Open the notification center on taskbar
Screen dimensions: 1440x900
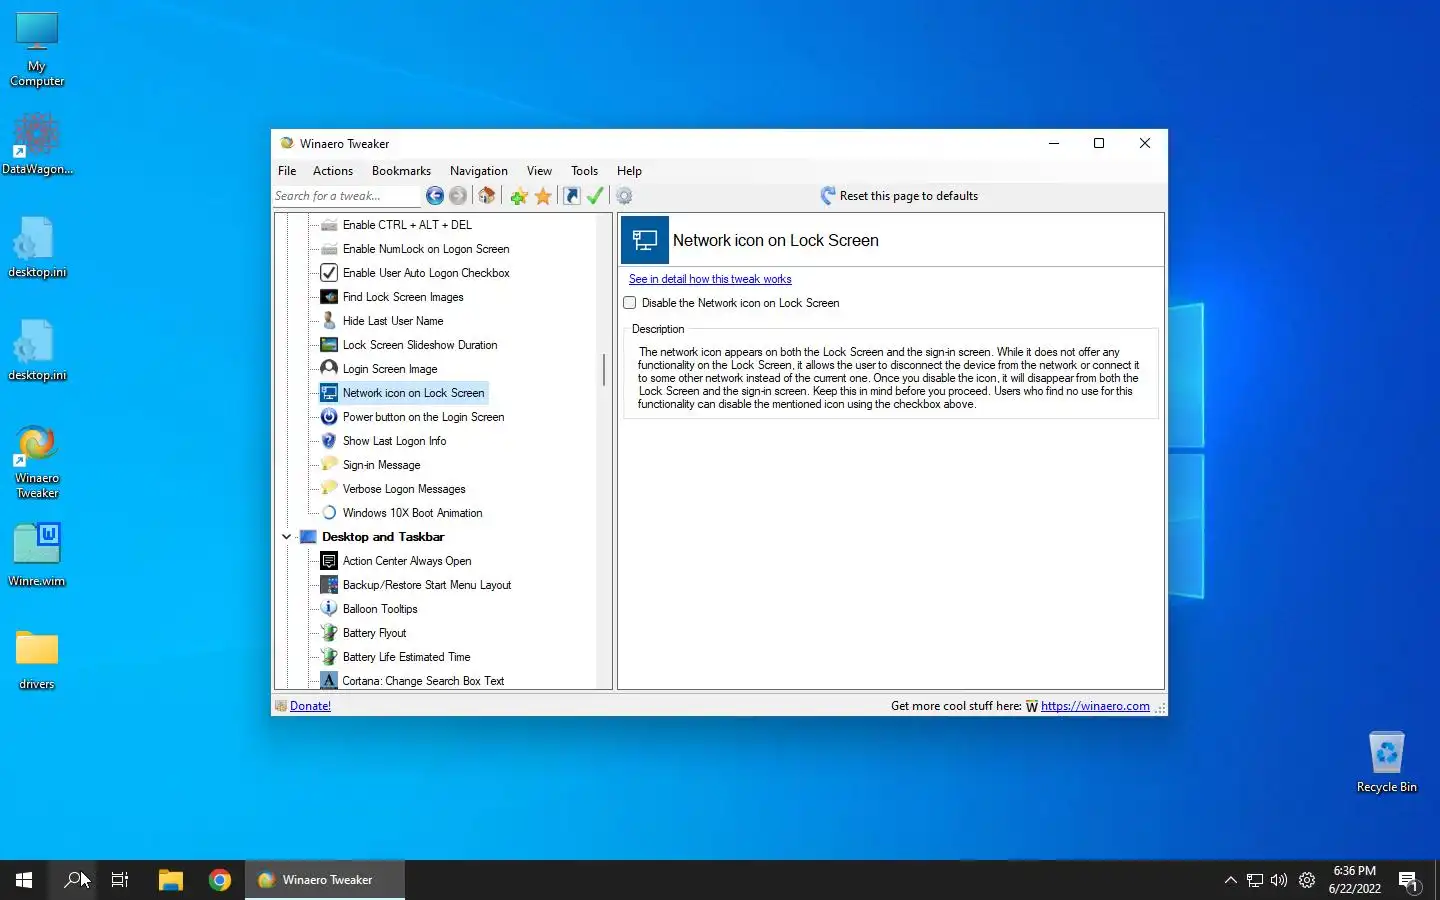point(1409,881)
